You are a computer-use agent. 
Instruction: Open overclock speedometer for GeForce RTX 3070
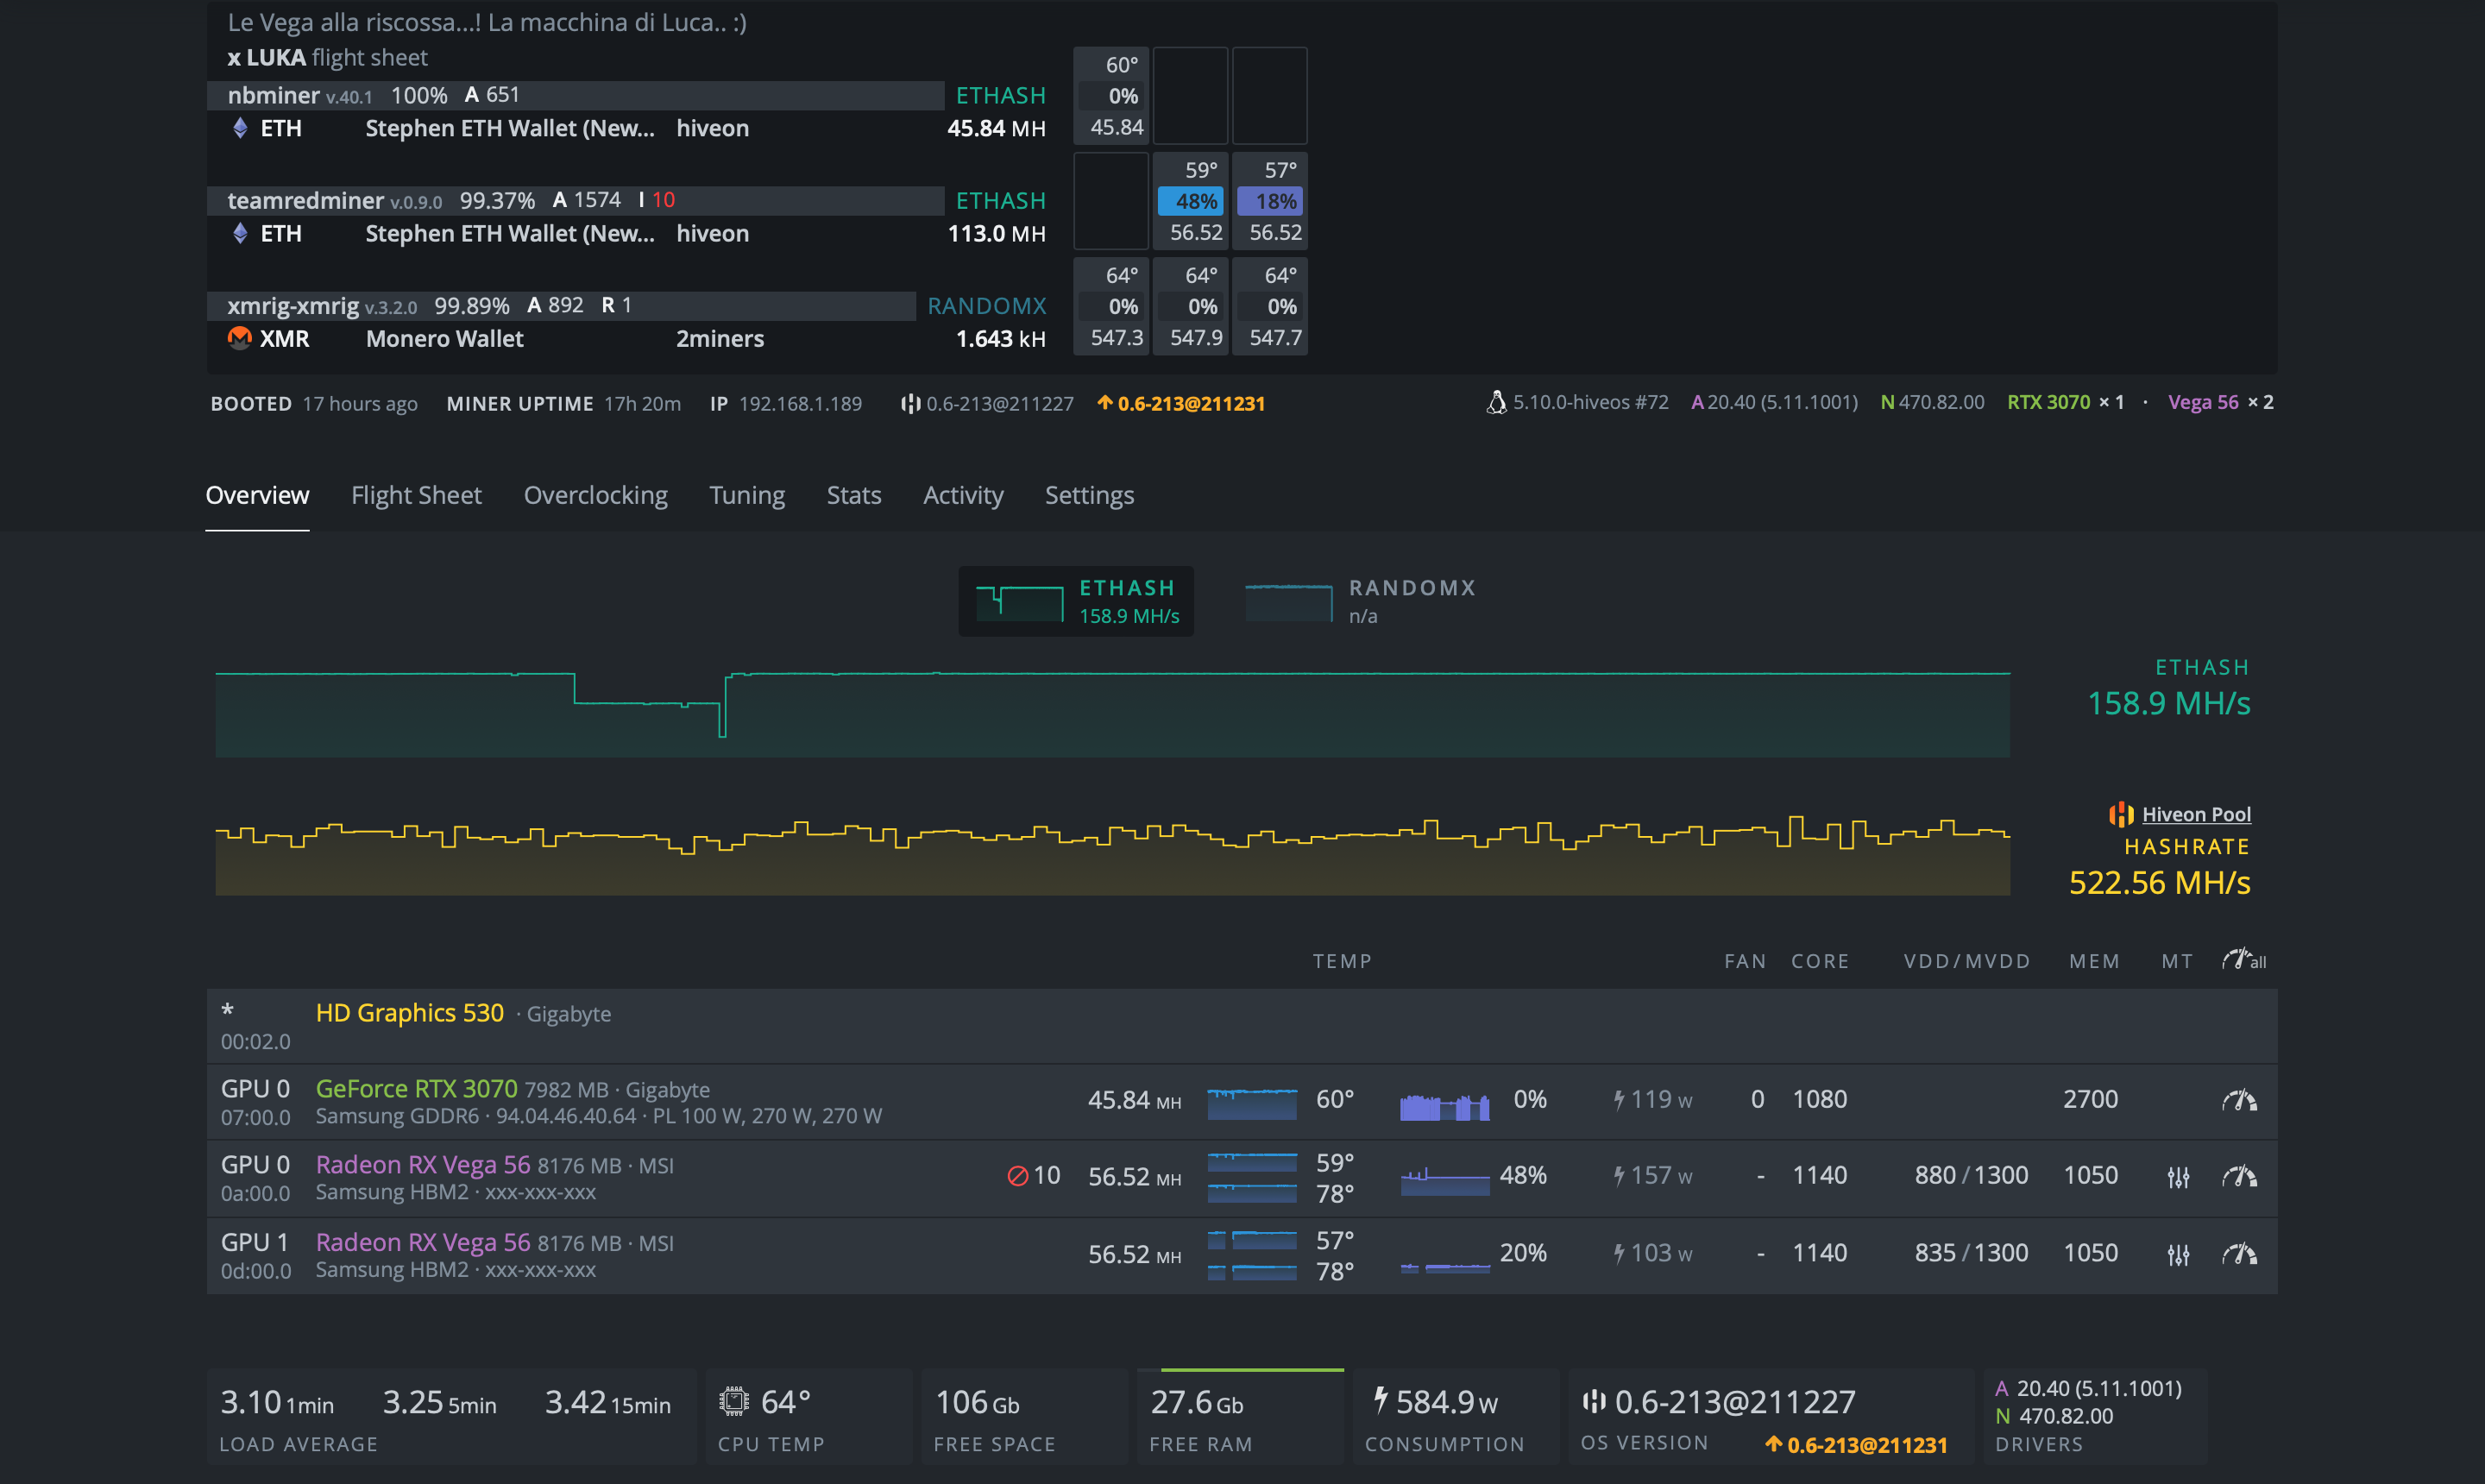[x=2239, y=1100]
